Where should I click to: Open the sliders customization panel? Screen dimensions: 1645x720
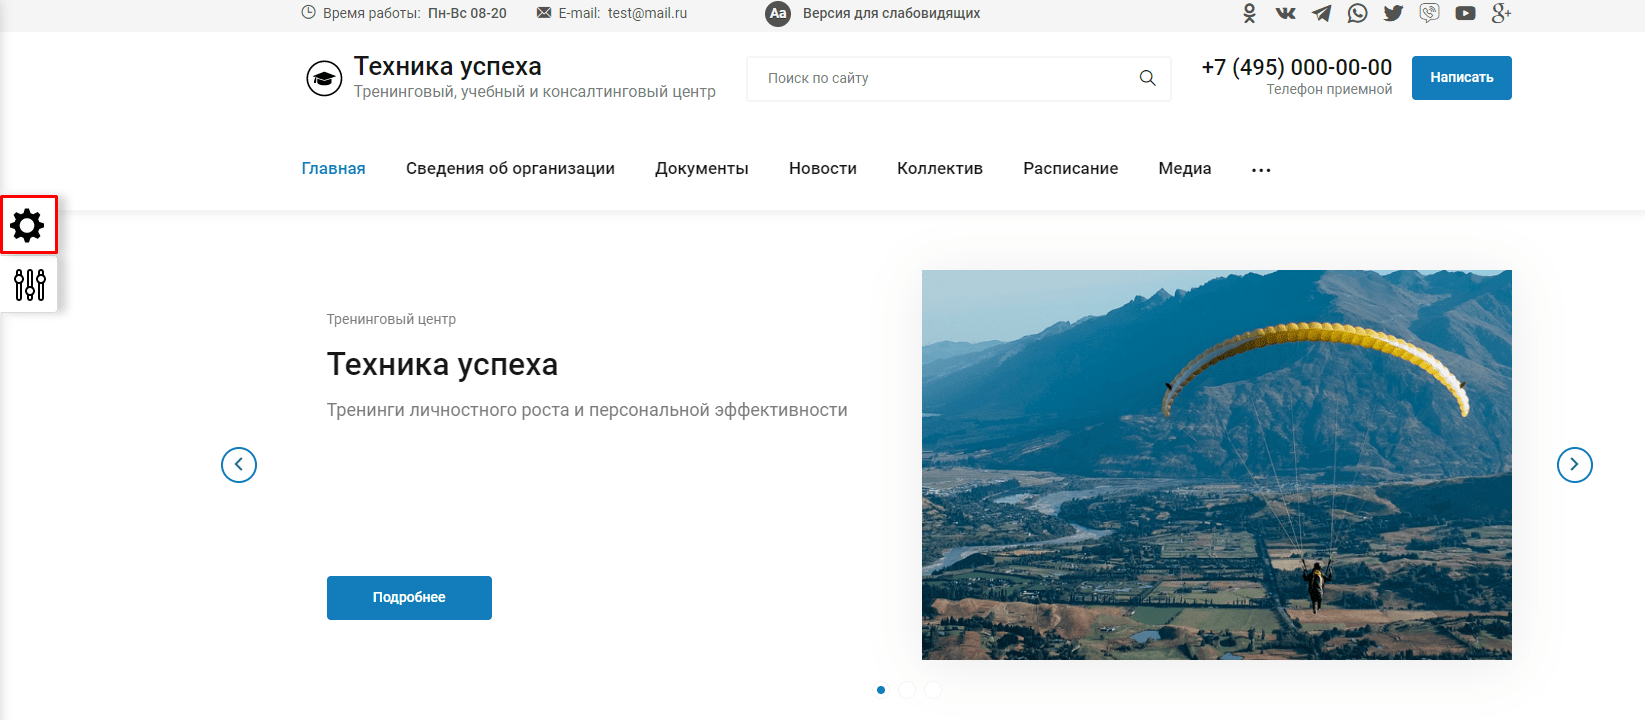(x=29, y=285)
